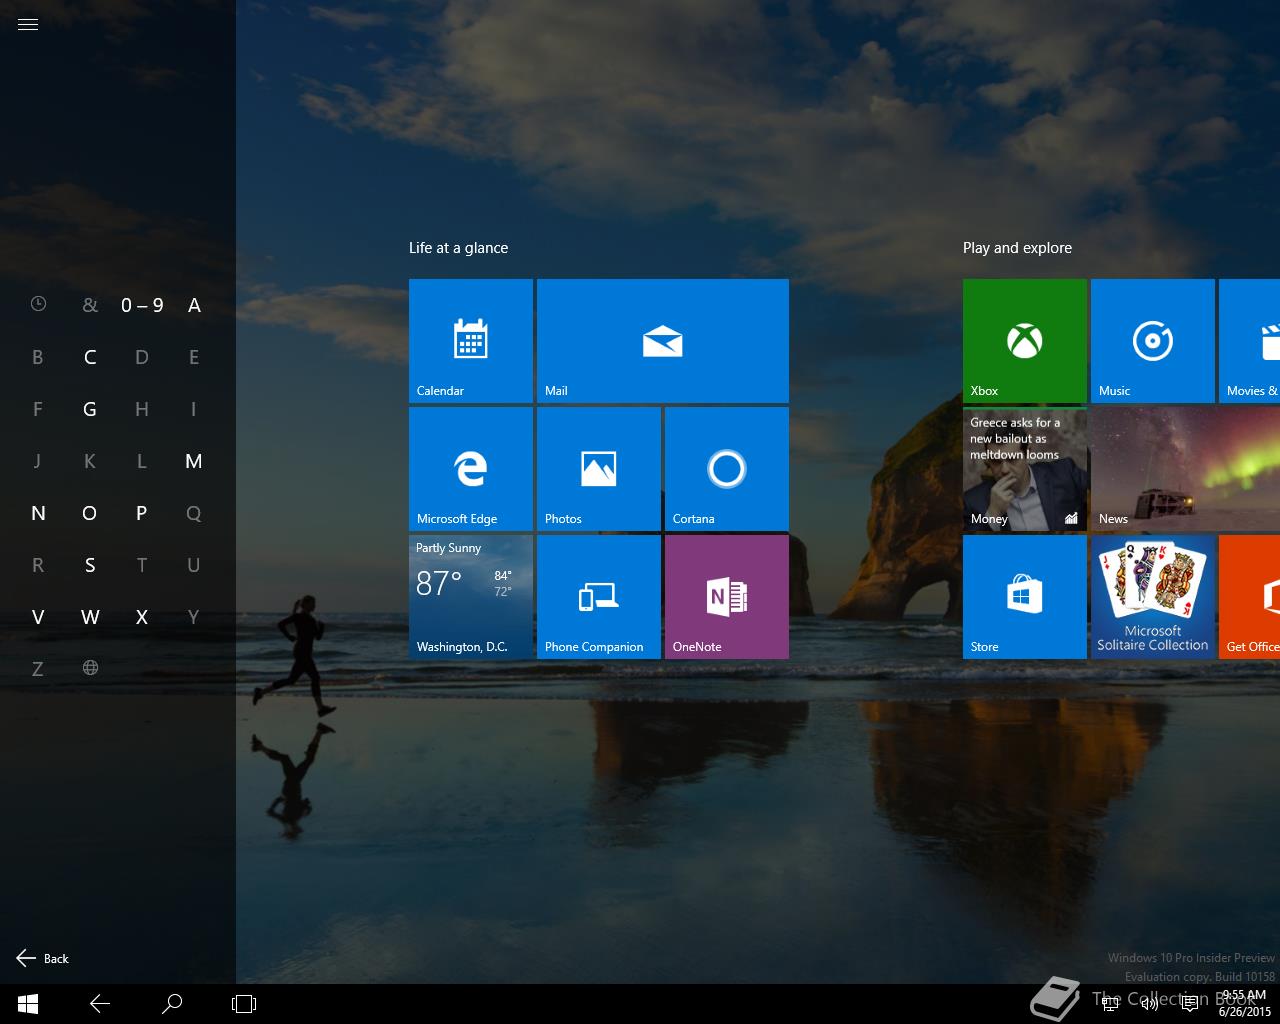Select the 'Life at a glance' group heading
The width and height of the screenshot is (1280, 1024).
pos(458,248)
